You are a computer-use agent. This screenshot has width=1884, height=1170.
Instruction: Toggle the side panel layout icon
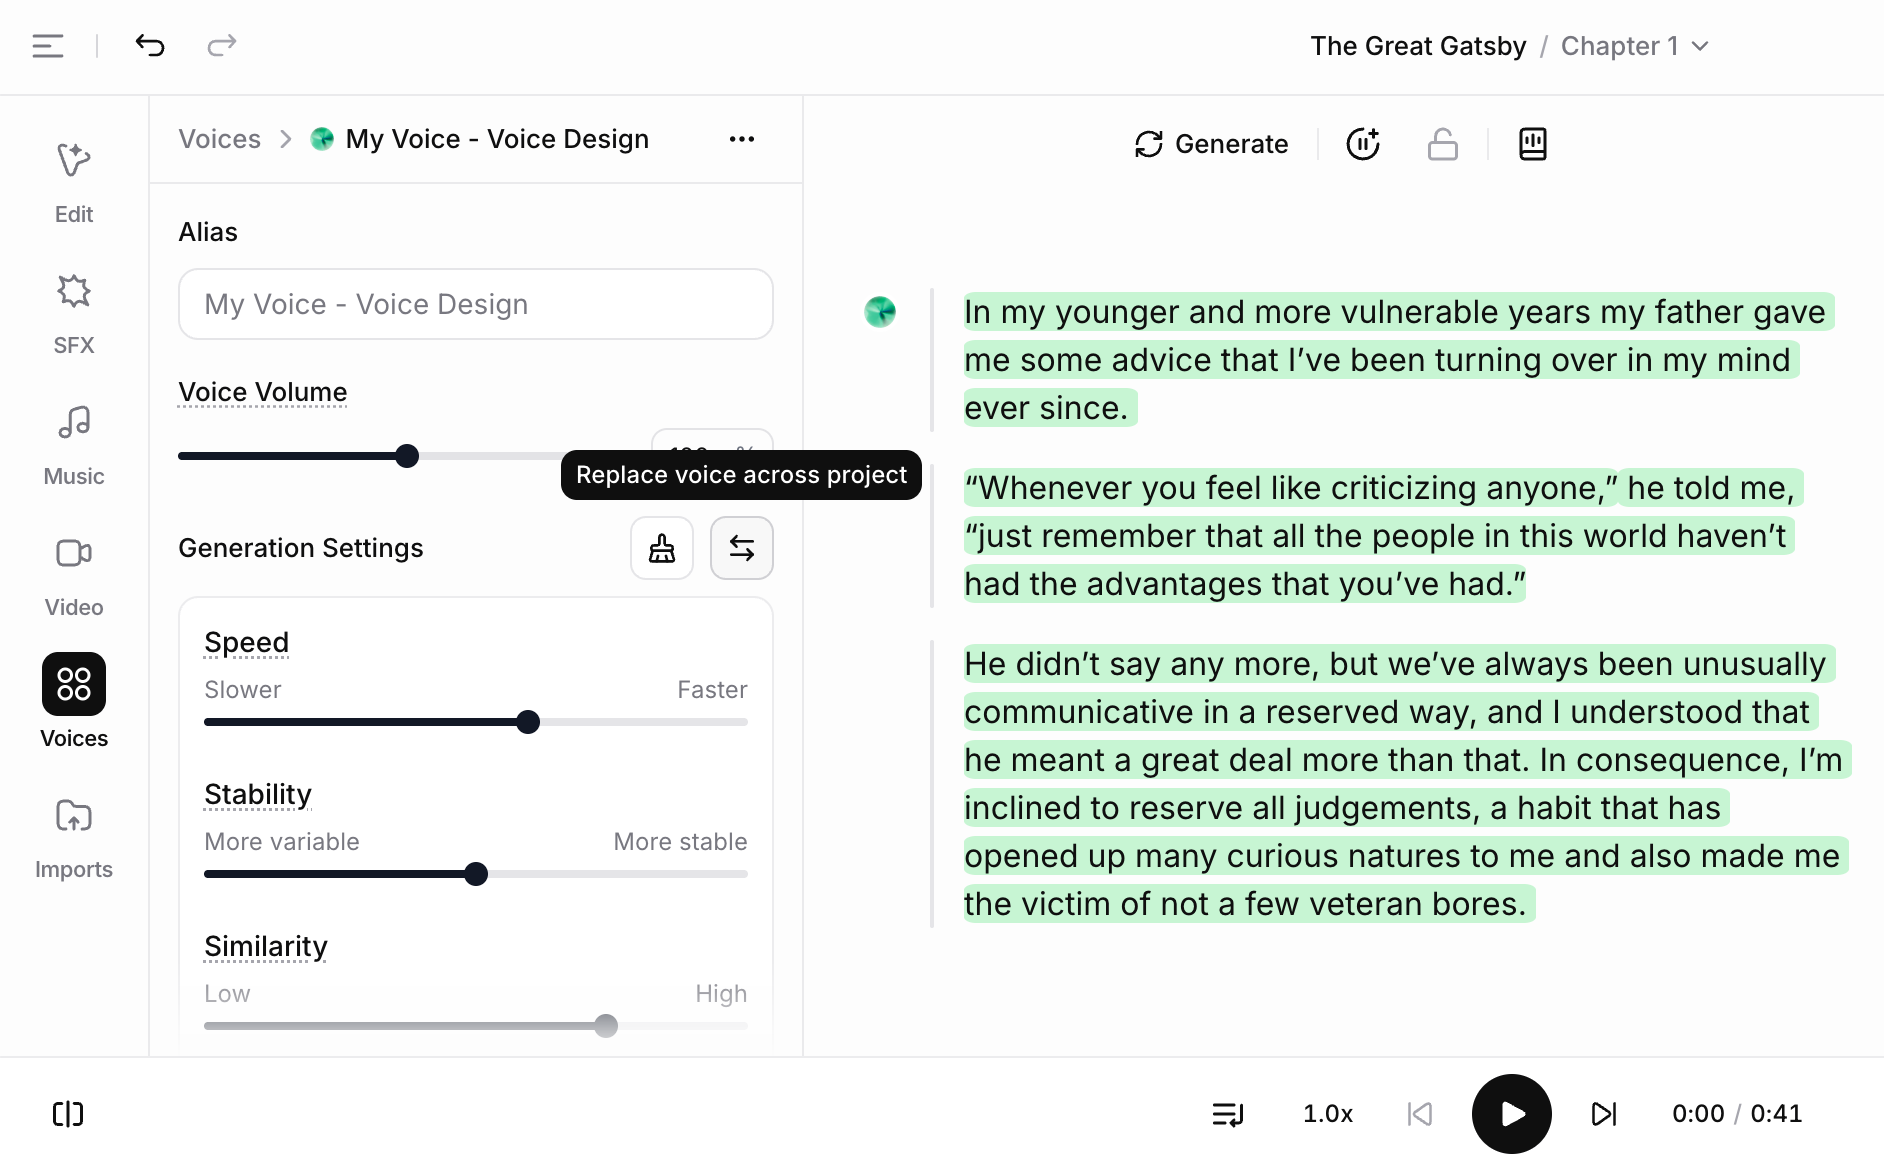[x=68, y=1114]
